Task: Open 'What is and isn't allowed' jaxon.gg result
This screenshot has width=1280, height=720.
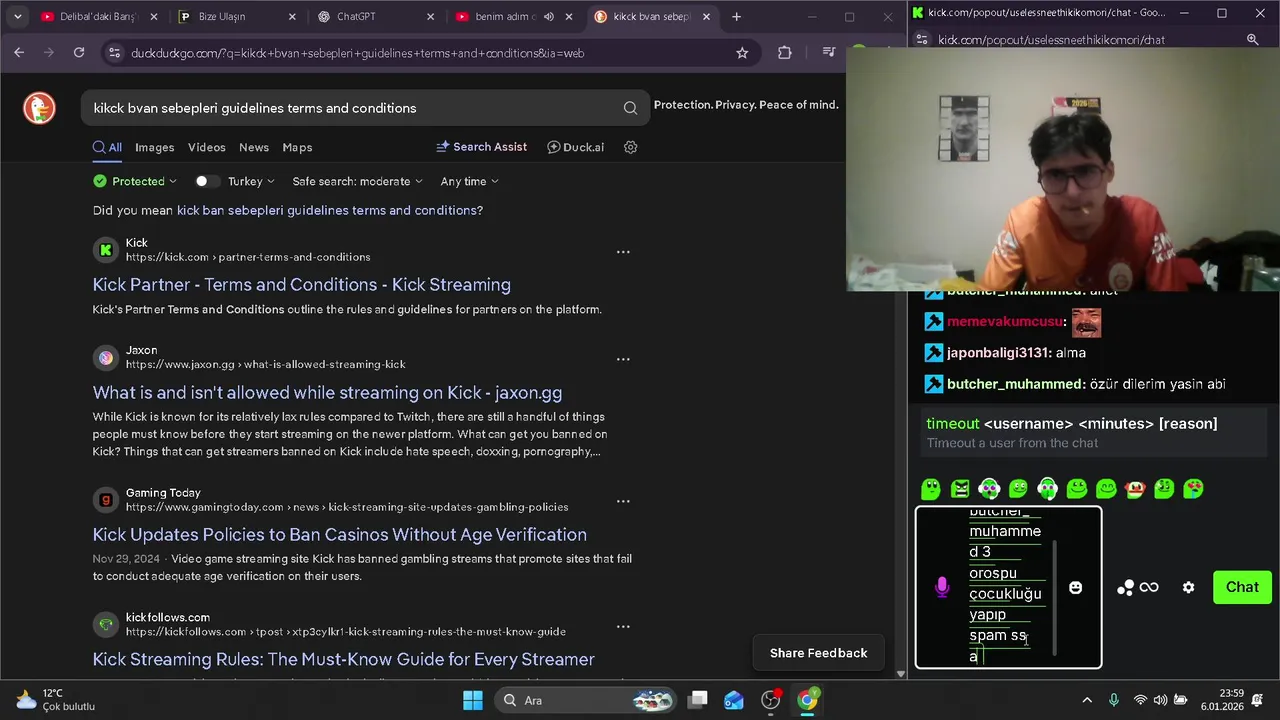Action: point(327,393)
